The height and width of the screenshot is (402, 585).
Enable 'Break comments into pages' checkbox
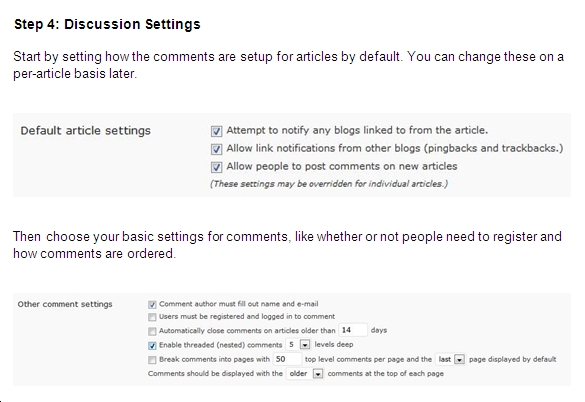click(152, 360)
